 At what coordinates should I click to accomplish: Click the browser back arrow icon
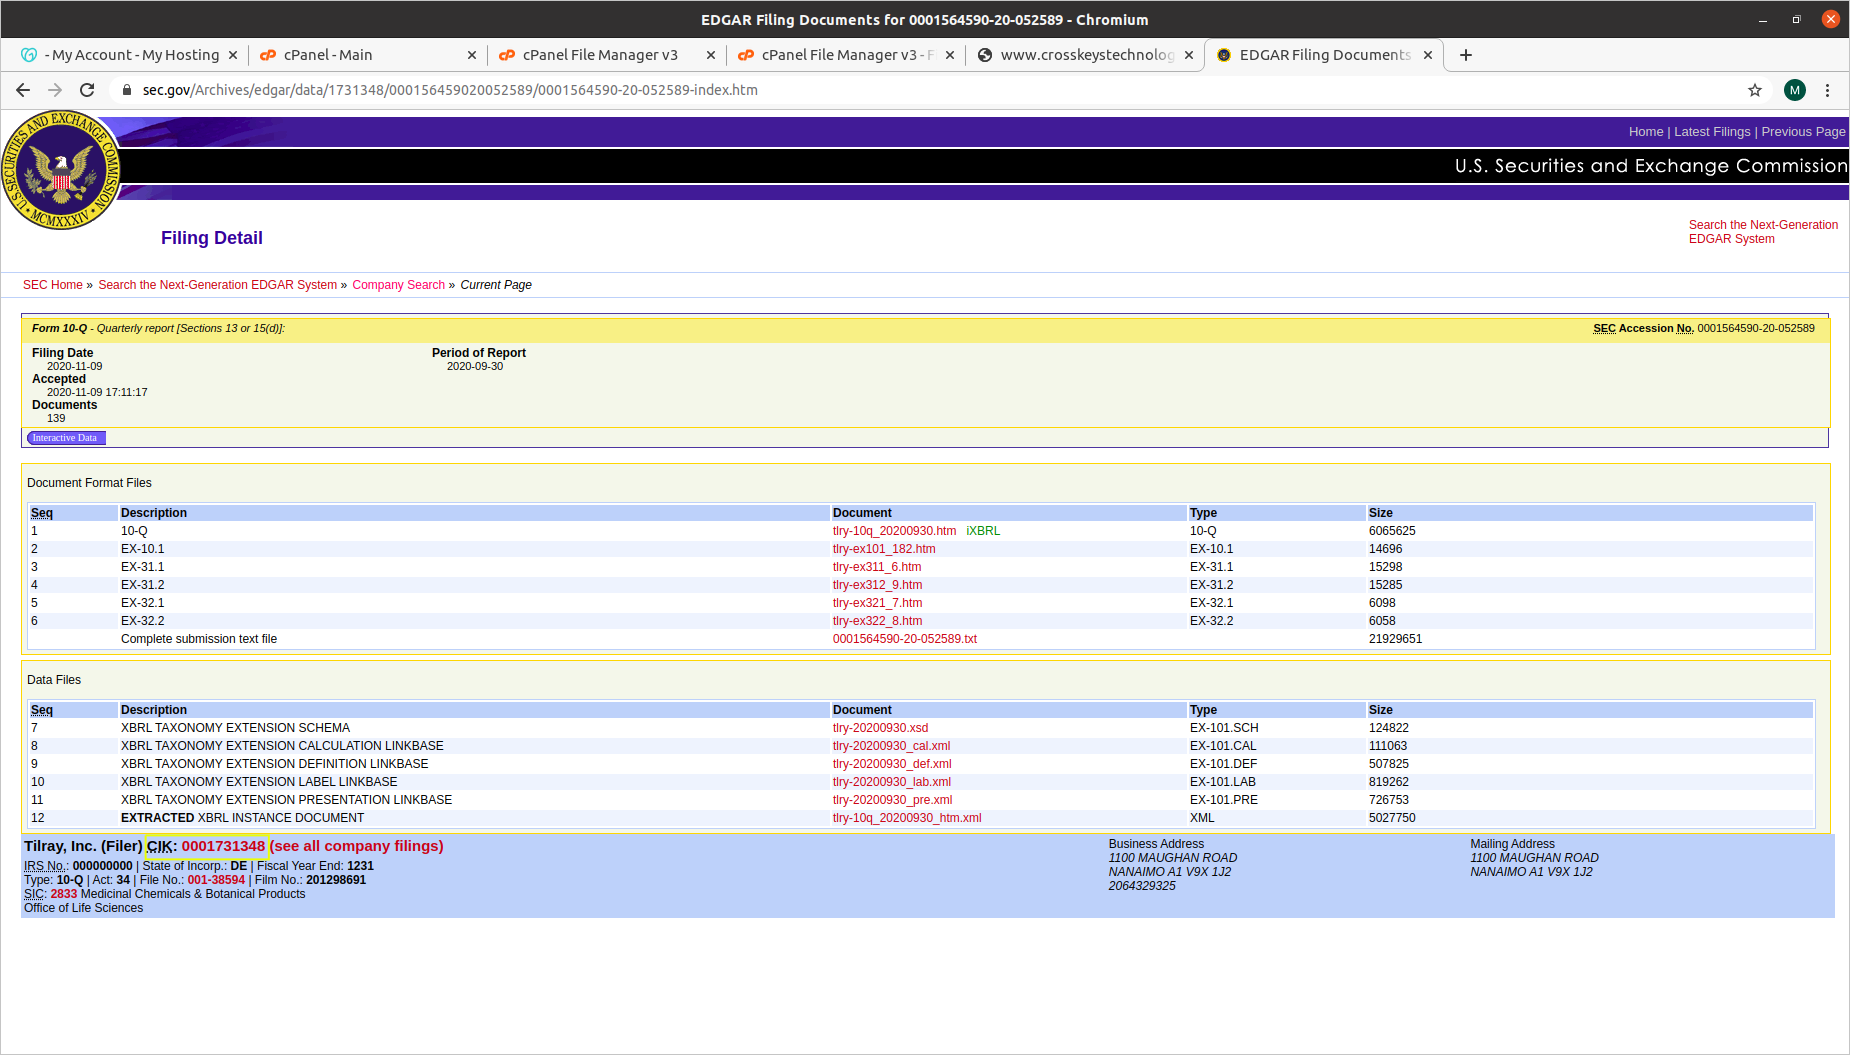coord(23,90)
